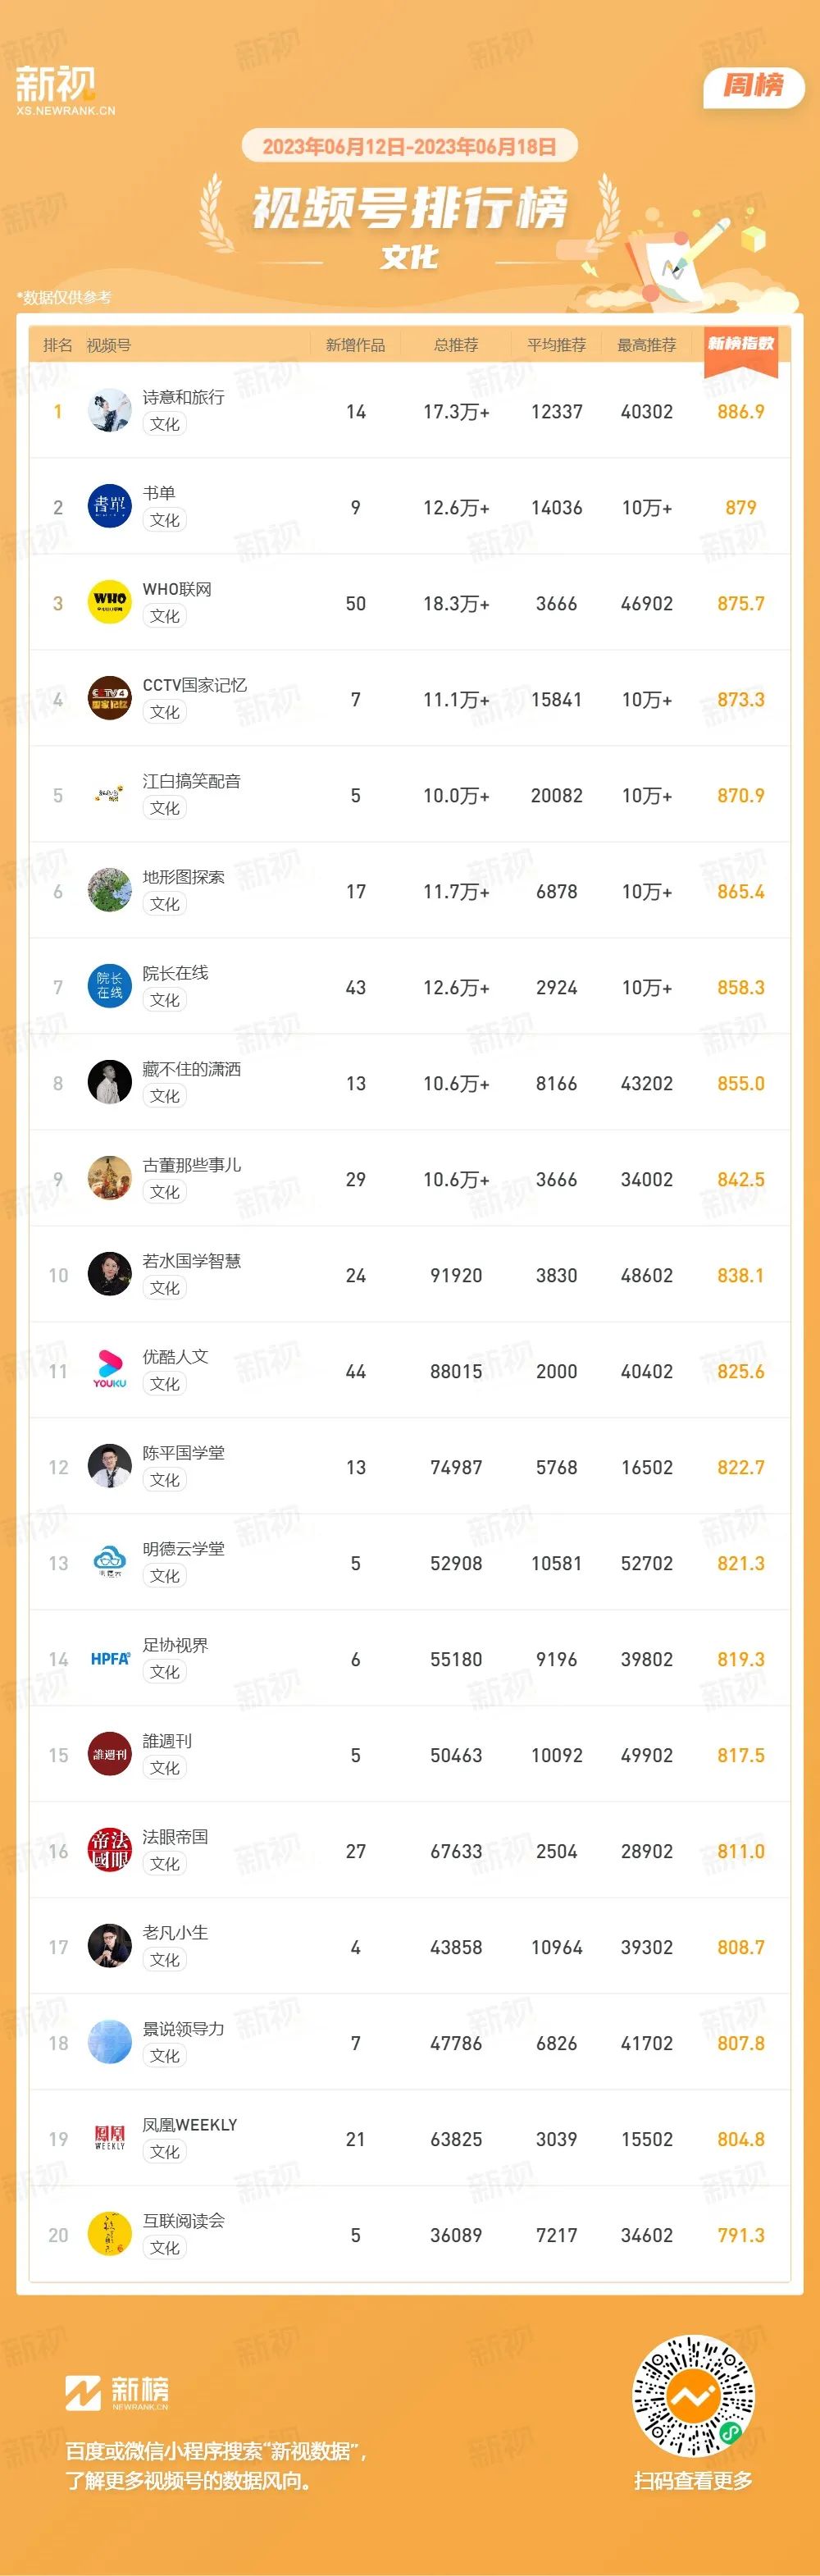This screenshot has height=2576, width=820.
Task: Select the 足协视界 HPFA logo
Action: 110,1659
